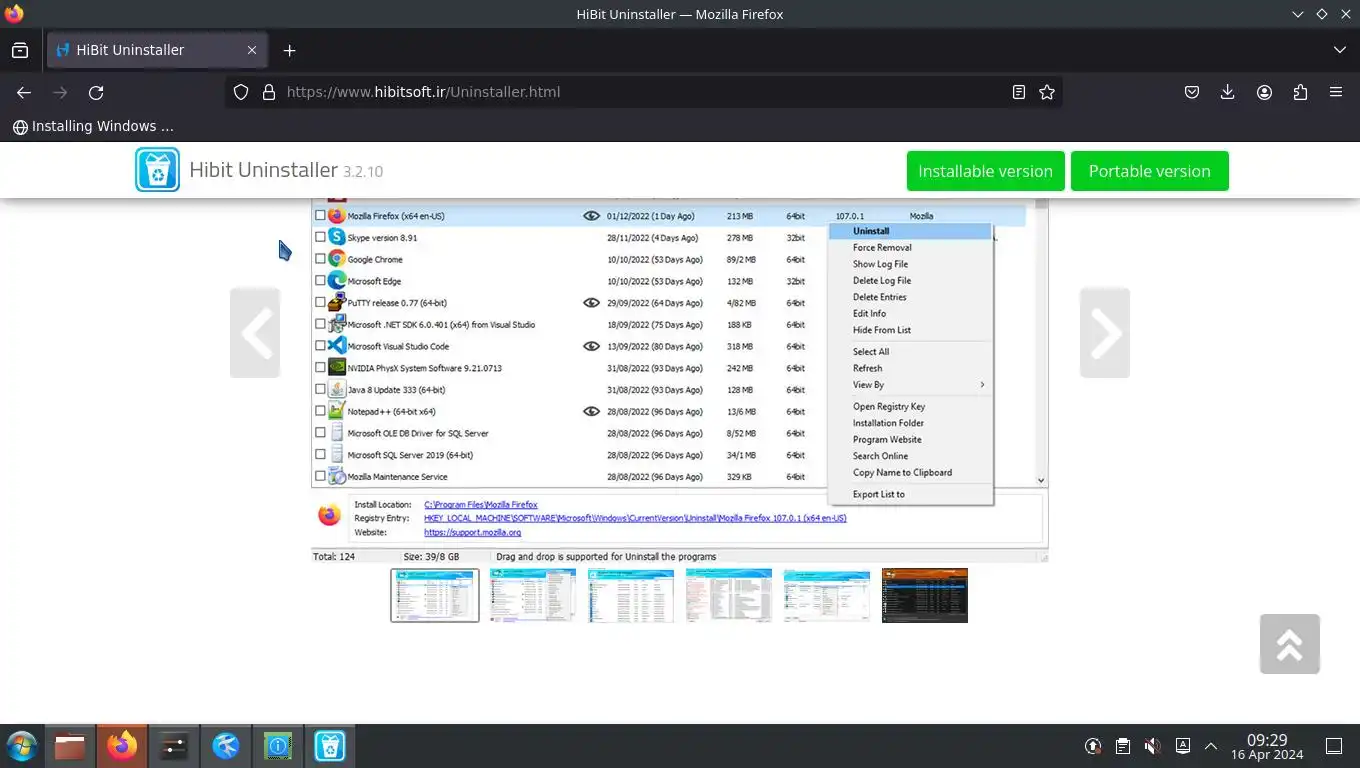Jump to page top with the double-chevron button
The width and height of the screenshot is (1360, 768).
click(x=1290, y=644)
